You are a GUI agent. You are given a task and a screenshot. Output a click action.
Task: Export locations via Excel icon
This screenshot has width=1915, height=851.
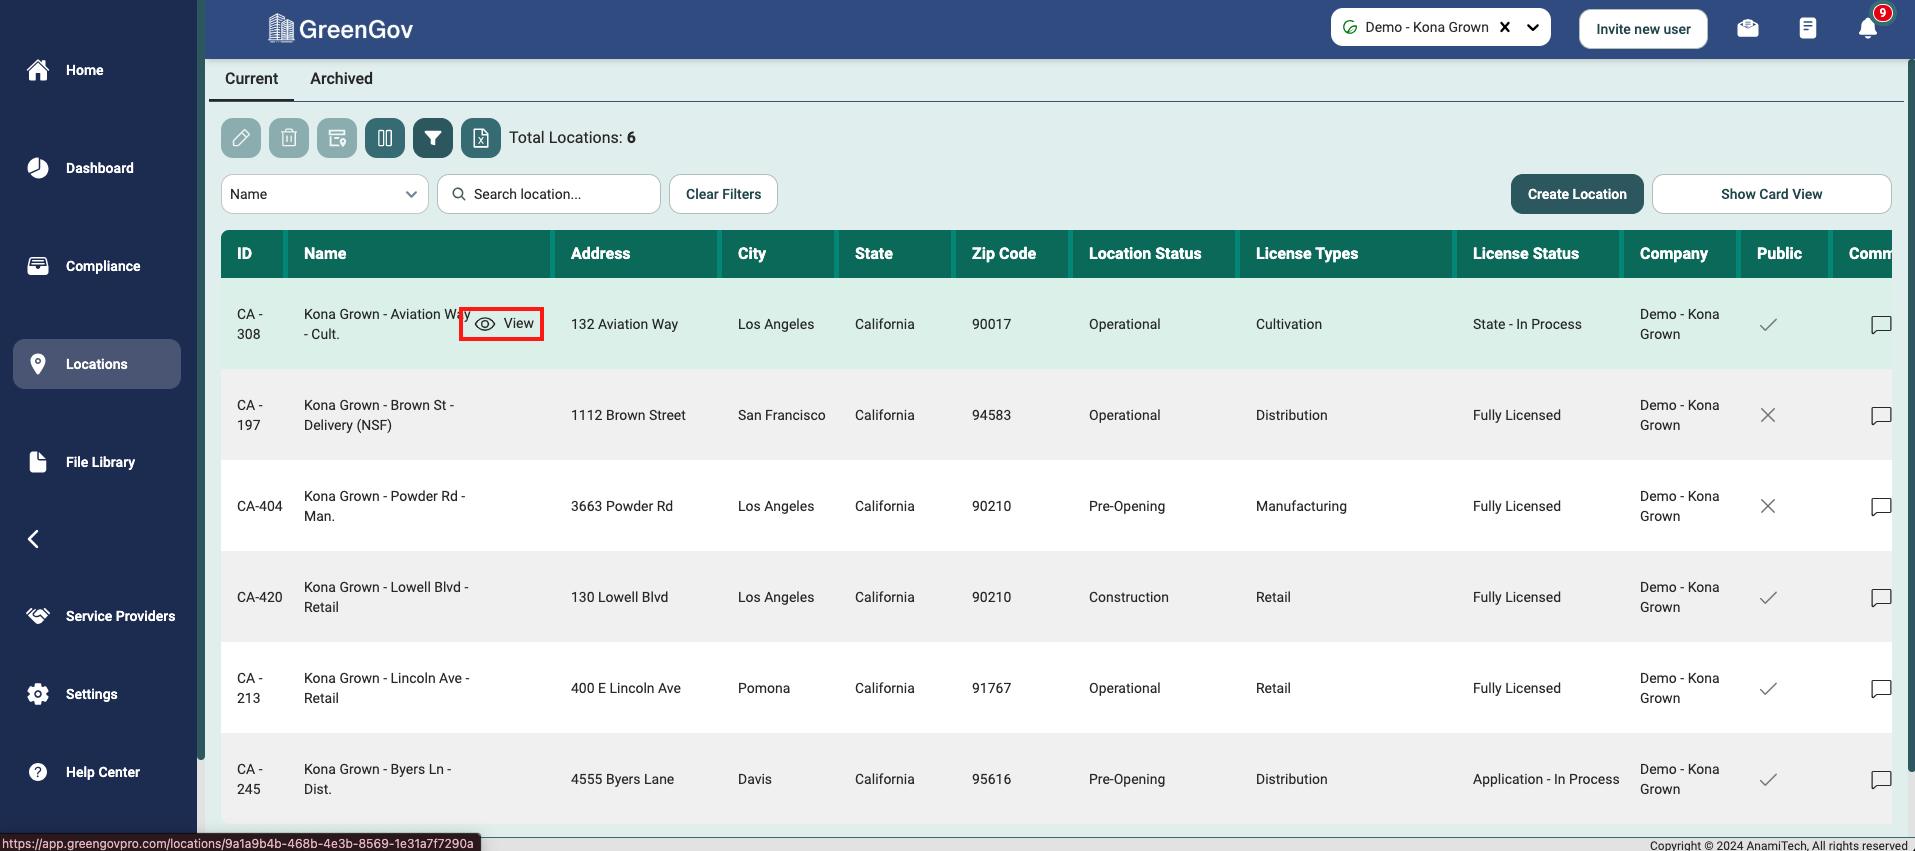[481, 138]
